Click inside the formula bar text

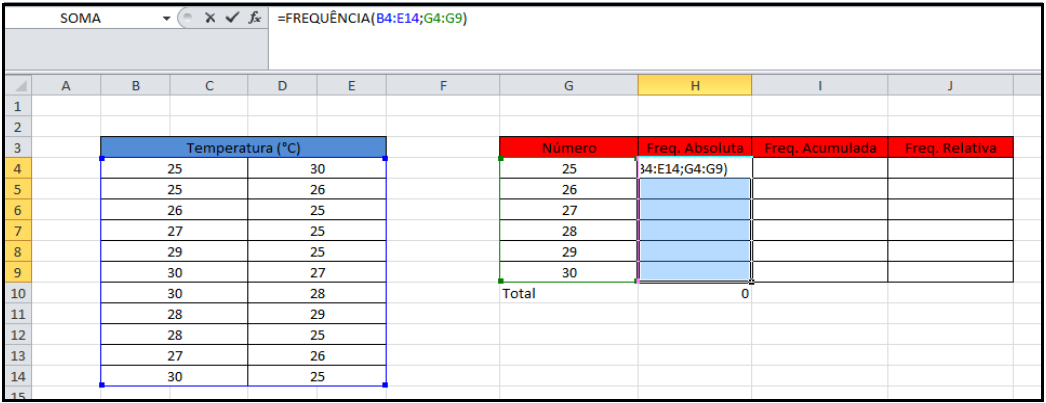[600, 19]
